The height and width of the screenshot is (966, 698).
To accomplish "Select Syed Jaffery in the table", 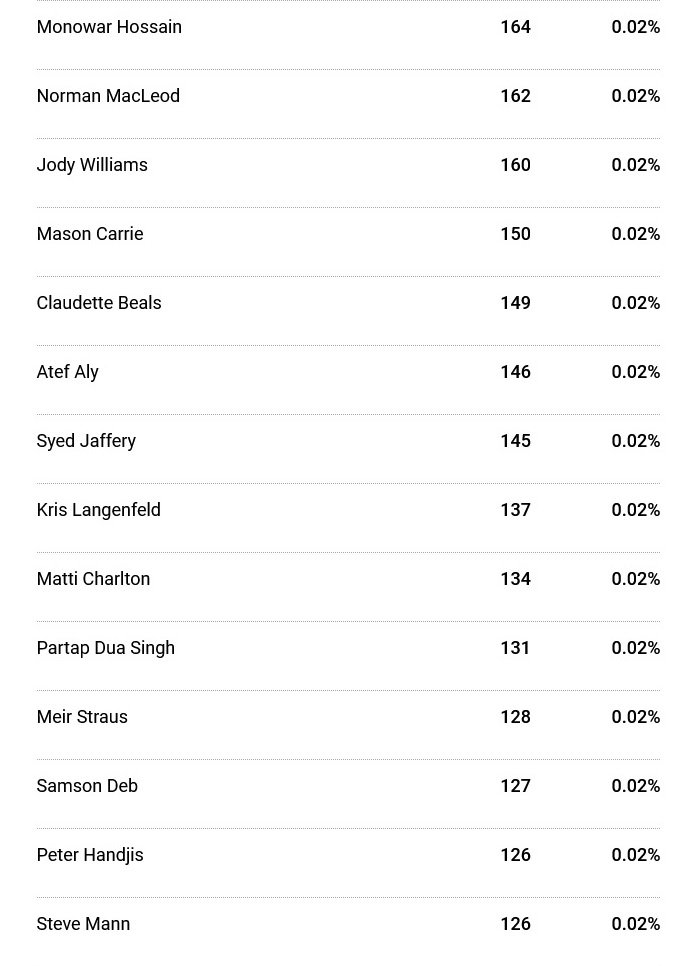I will click(x=86, y=441).
